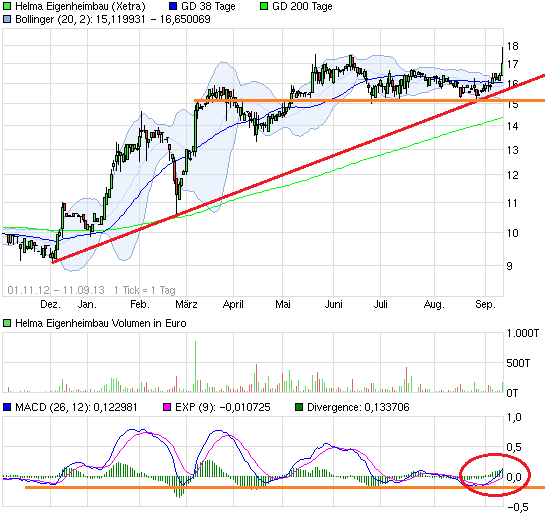The image size is (545, 515).
Task: Click the tallest volume bar in March
Action: 195,367
